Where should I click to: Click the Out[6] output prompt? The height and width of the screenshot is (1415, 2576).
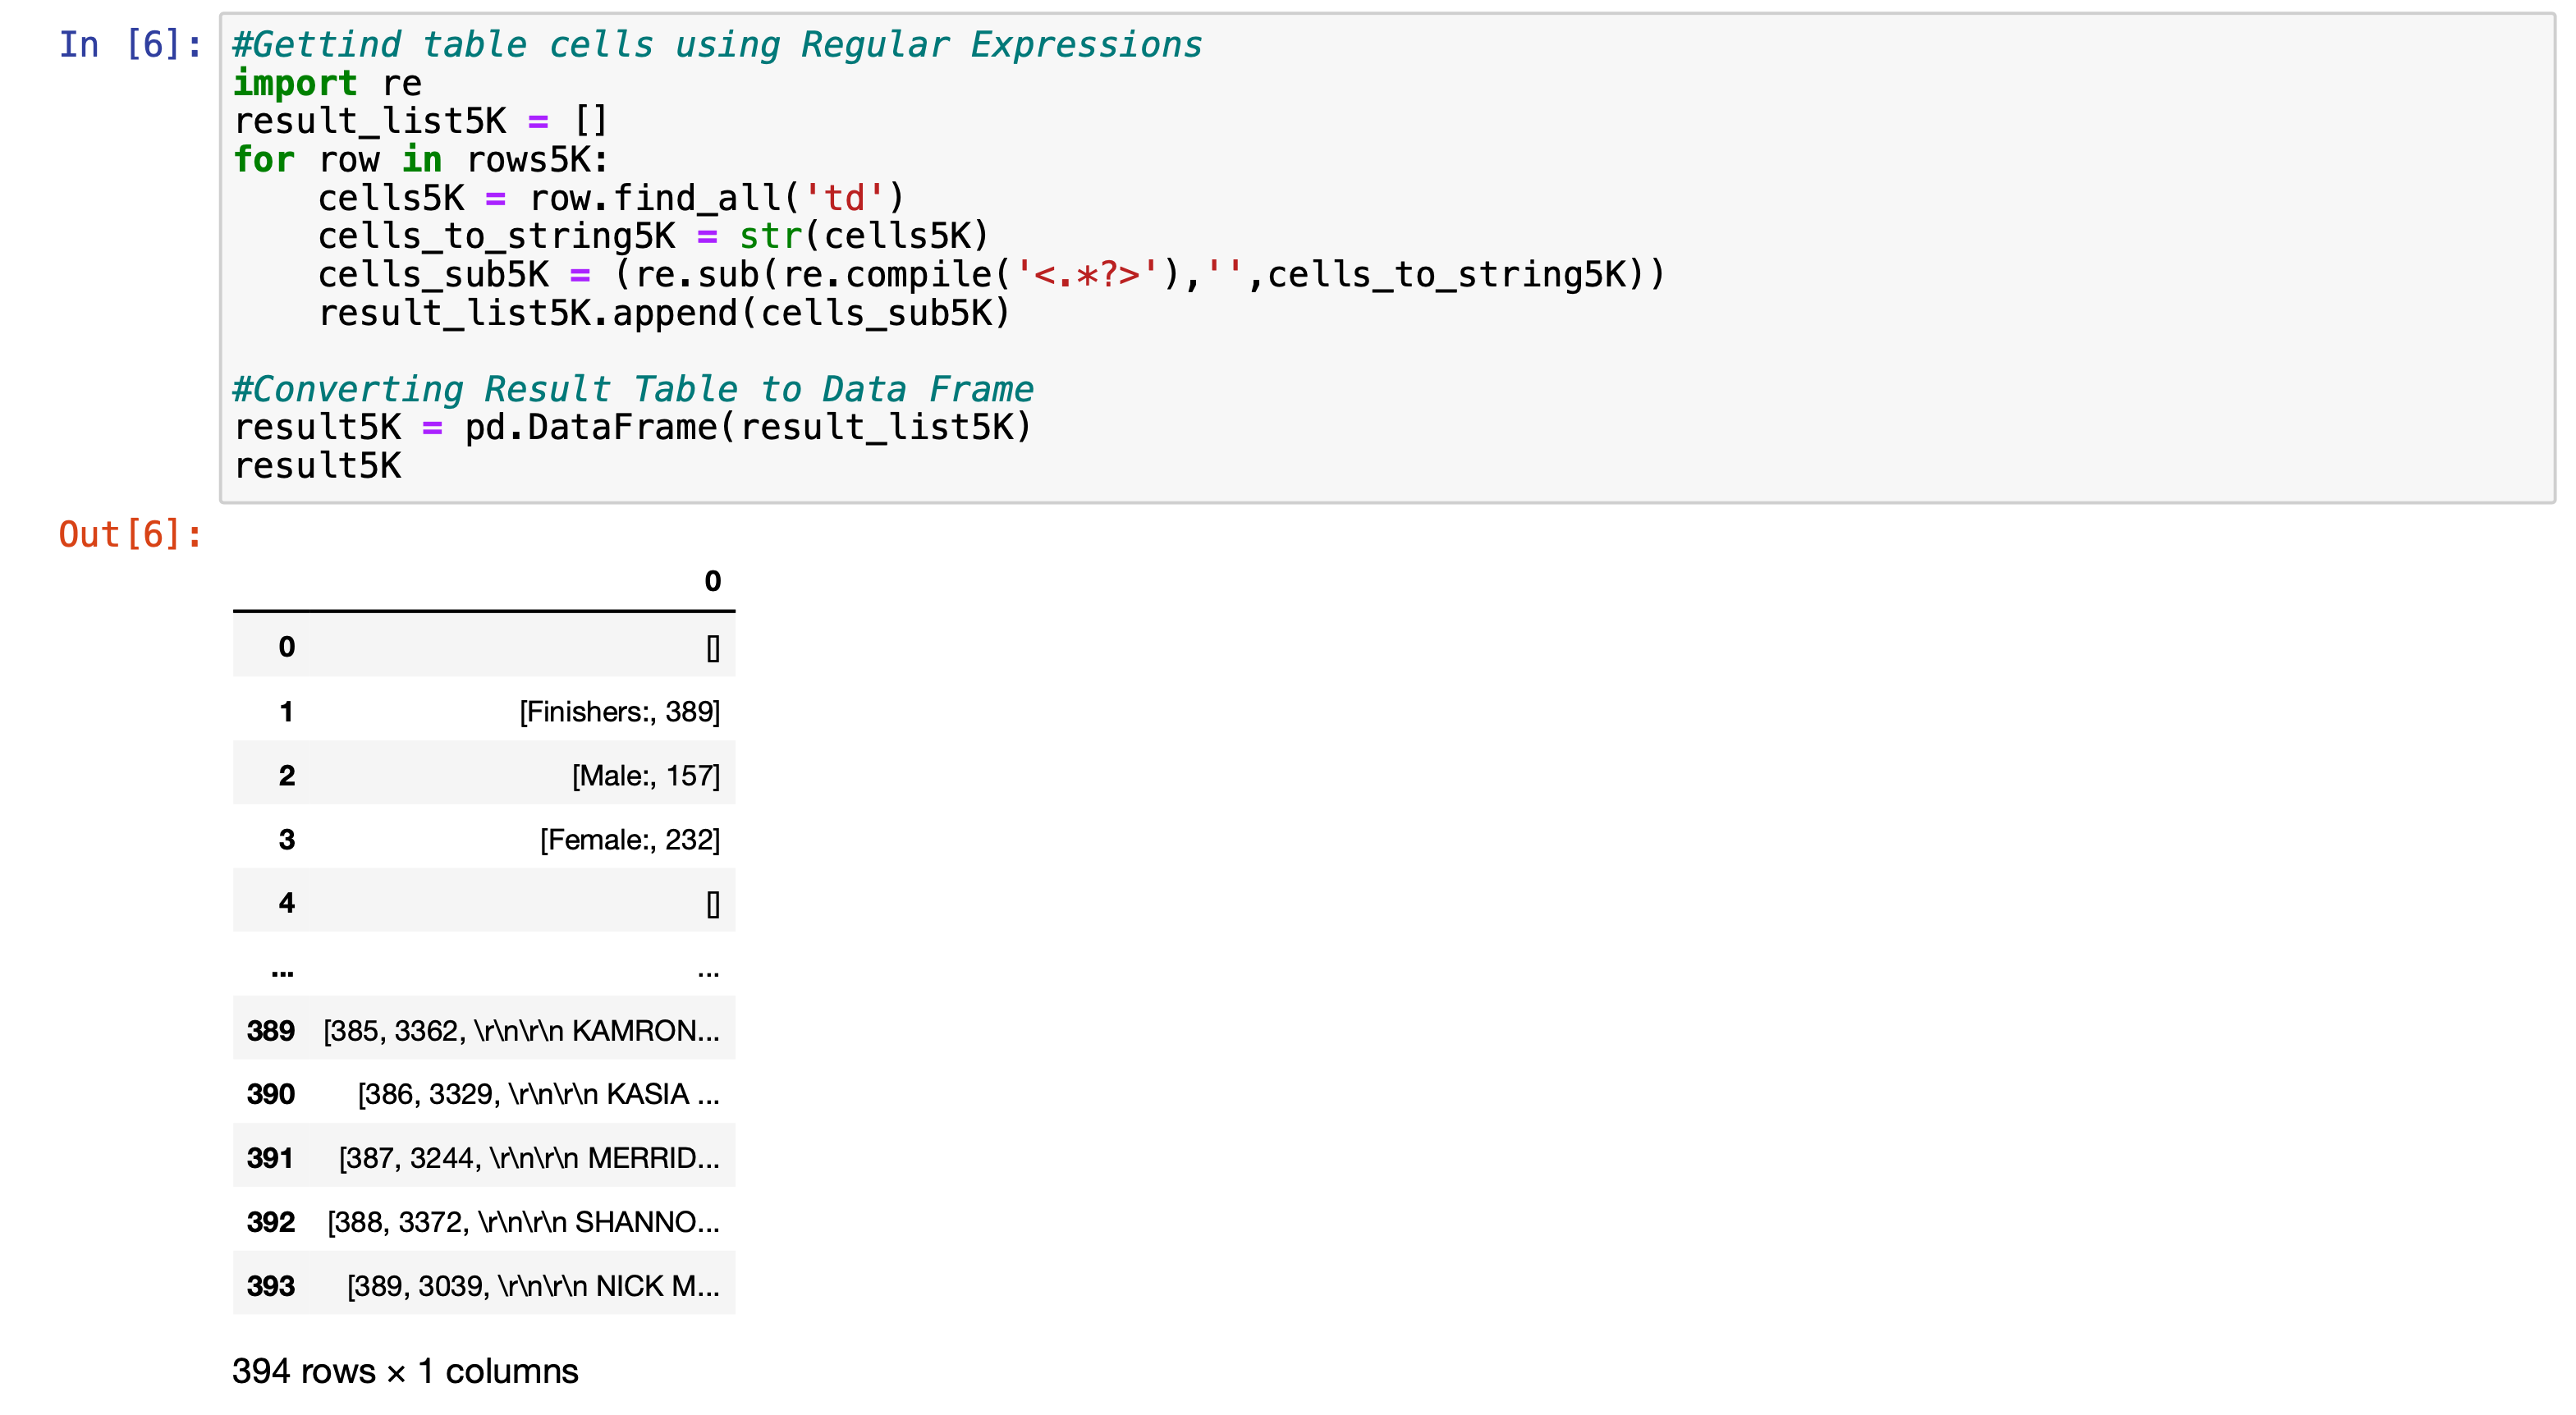tap(130, 534)
